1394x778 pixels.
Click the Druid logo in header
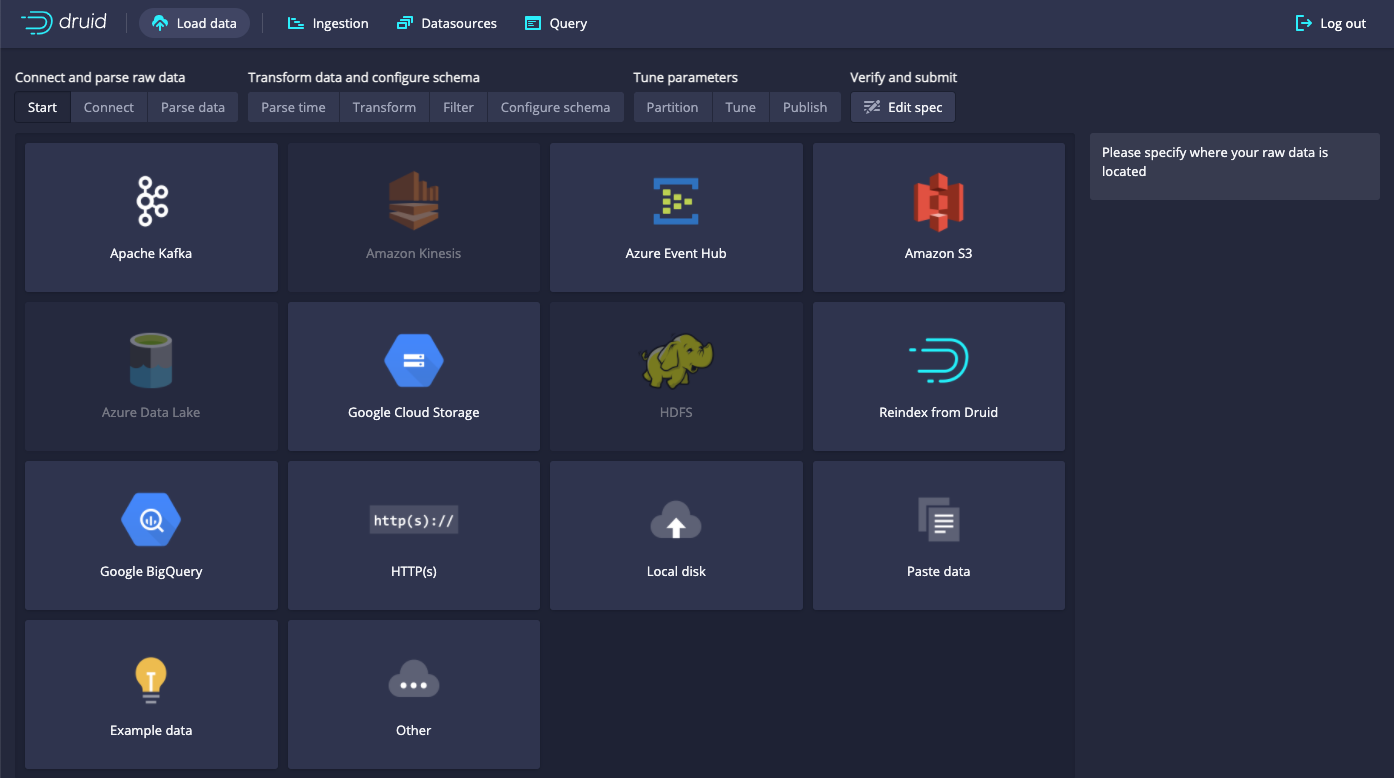(64, 22)
